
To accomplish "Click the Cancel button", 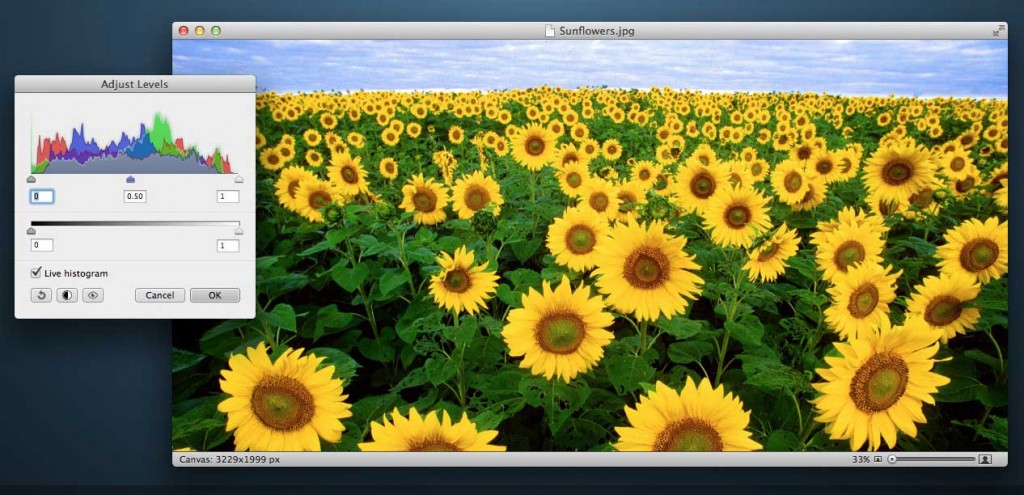I will pyautogui.click(x=160, y=295).
